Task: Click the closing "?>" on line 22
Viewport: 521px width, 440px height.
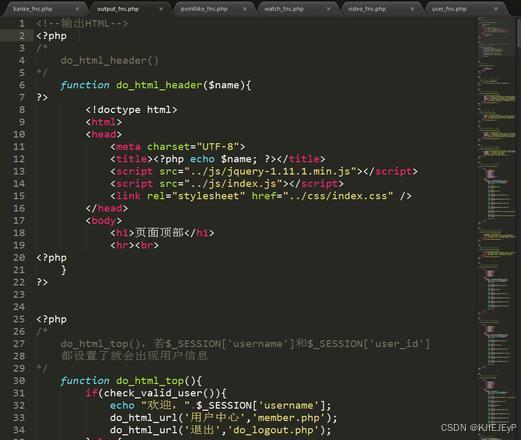Action: tap(42, 282)
